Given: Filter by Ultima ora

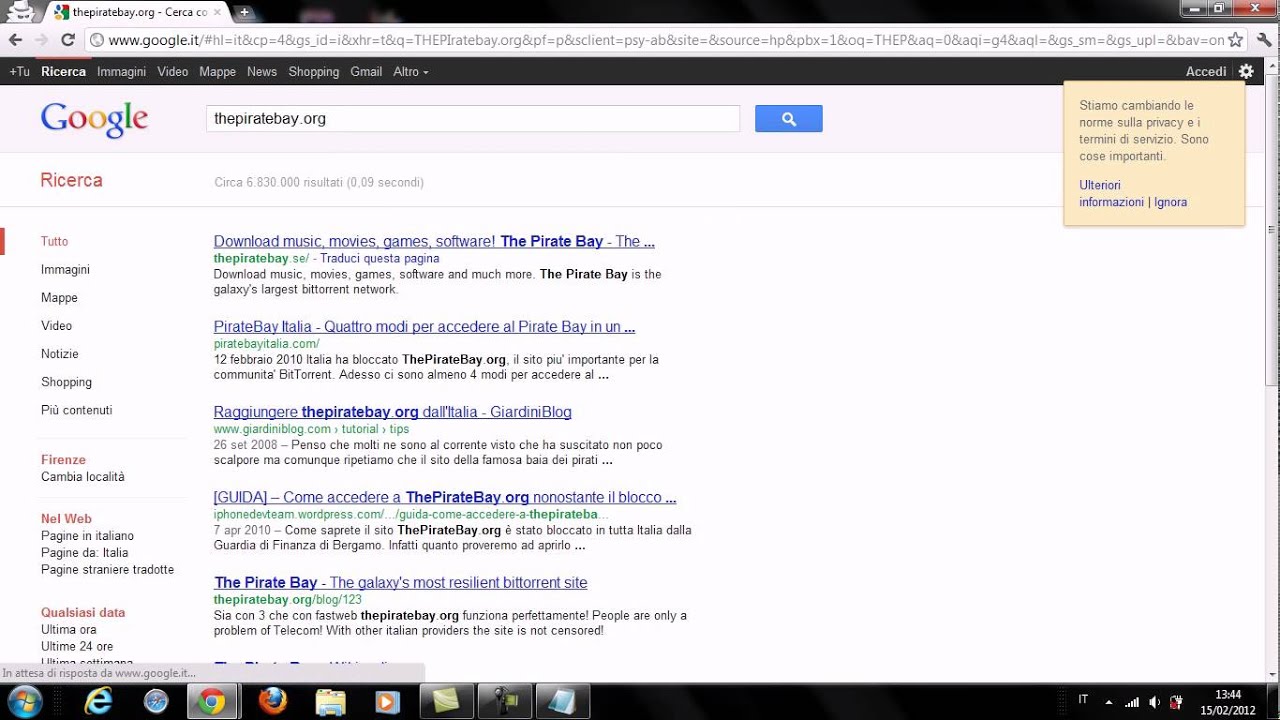Looking at the screenshot, I should [68, 630].
